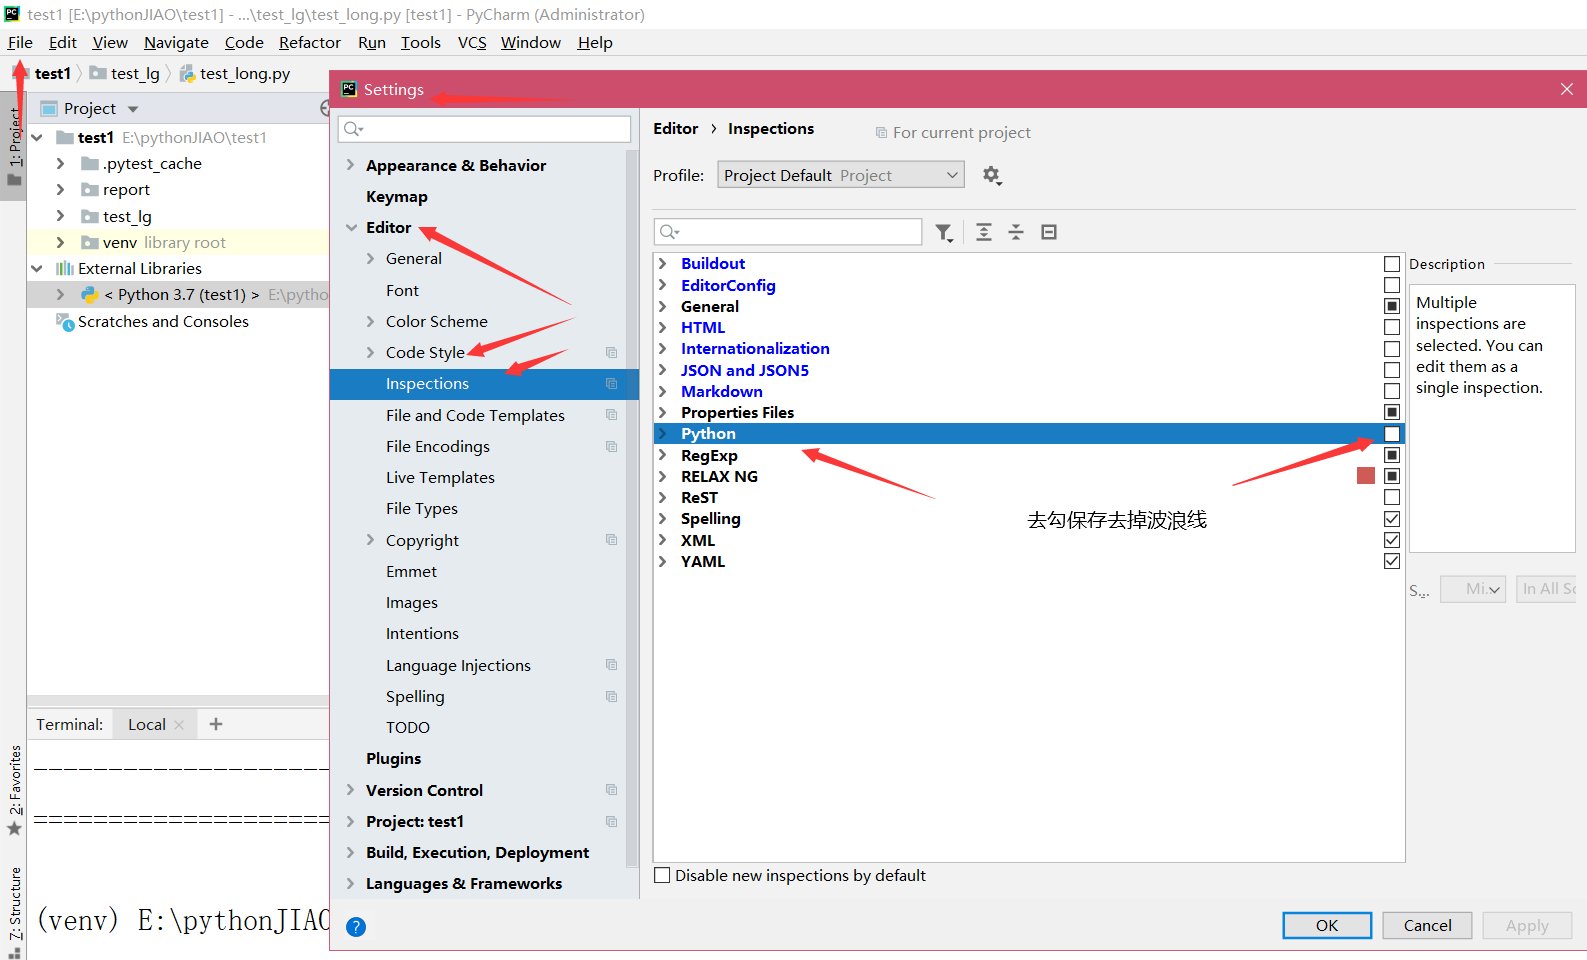The height and width of the screenshot is (960, 1587).
Task: Click the settings tree vertical scrollbar
Action: coord(632,508)
